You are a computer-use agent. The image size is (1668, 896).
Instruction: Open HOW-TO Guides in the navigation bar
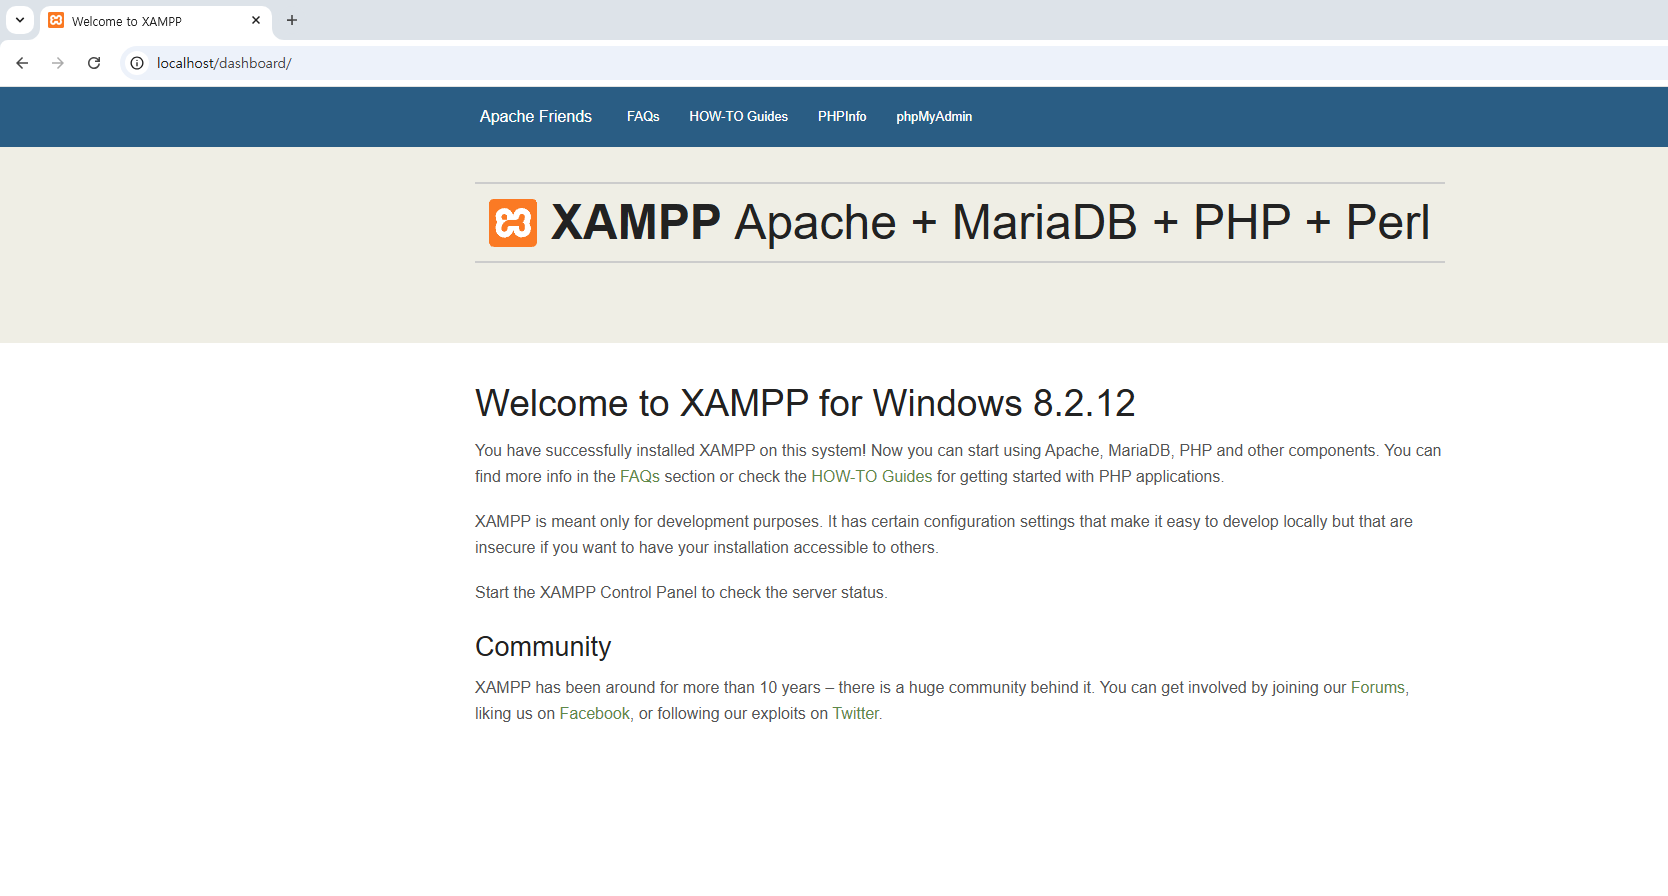tap(738, 117)
